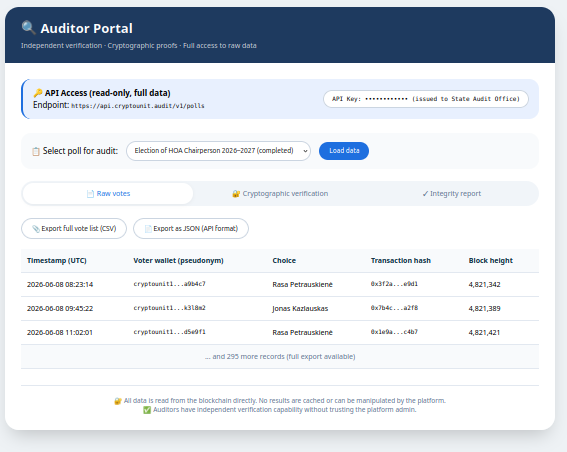Click the API endpoint URL text

138,106
